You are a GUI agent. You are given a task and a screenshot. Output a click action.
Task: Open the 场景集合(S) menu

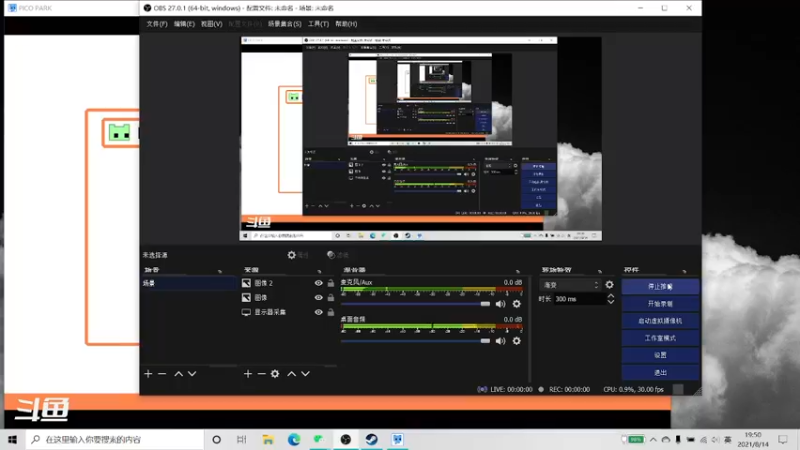point(285,24)
